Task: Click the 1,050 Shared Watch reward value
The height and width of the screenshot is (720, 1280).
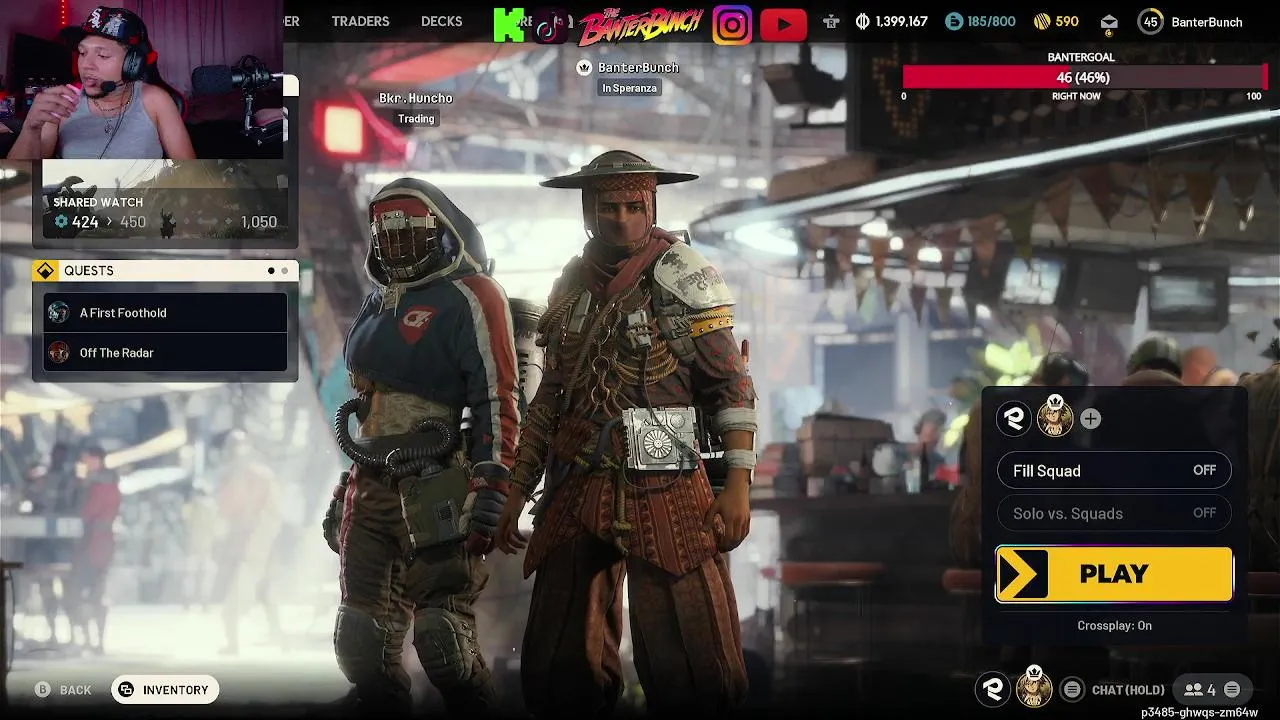Action: pos(259,222)
